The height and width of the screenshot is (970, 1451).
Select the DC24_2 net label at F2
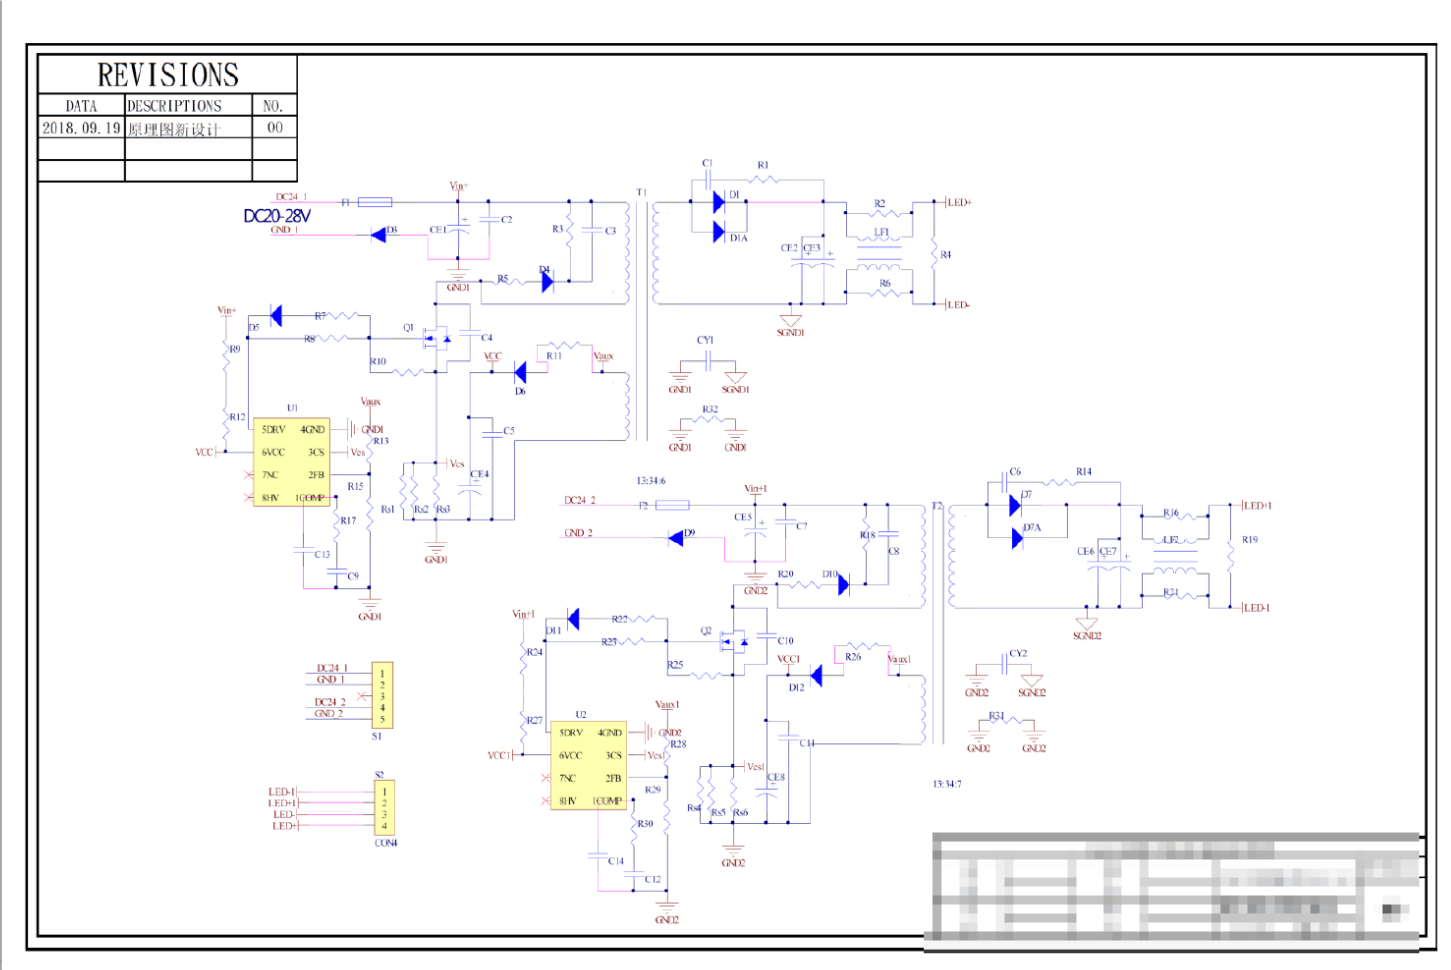pyautogui.click(x=580, y=500)
